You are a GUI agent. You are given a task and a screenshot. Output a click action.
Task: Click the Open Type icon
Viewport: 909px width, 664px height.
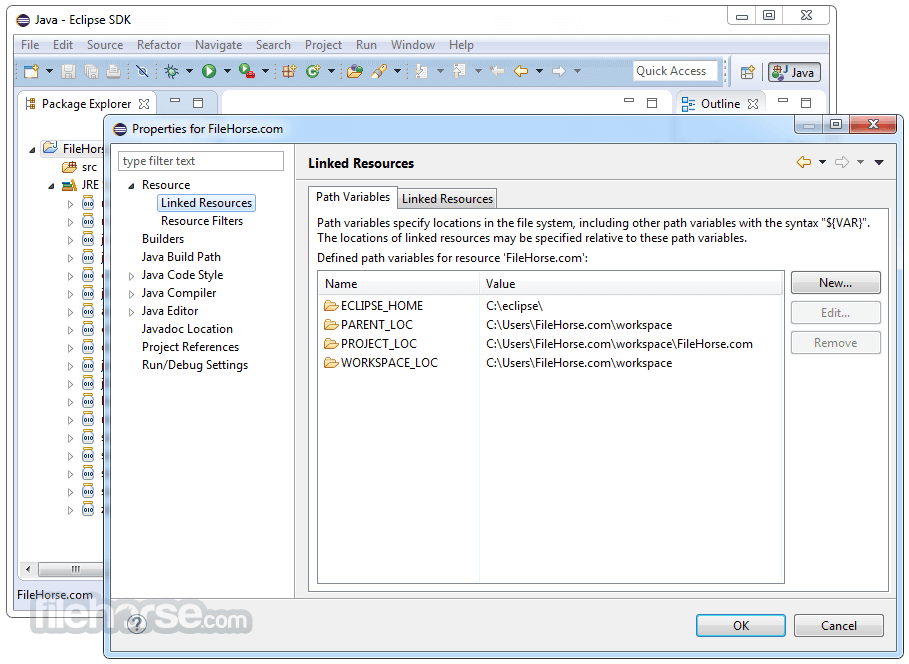coord(355,71)
